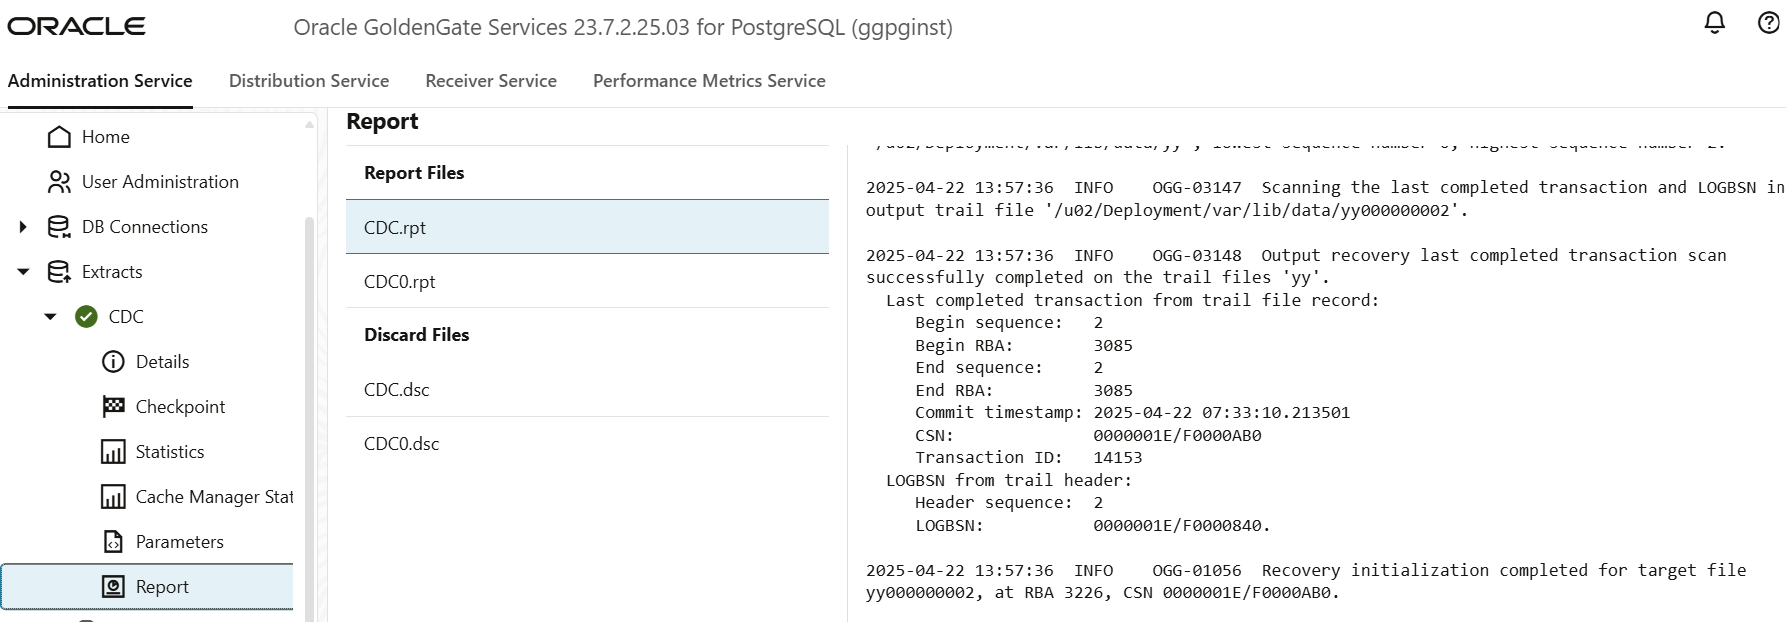
Task: Click the 'Begin RBA:' line value 3085
Action: click(x=1113, y=345)
